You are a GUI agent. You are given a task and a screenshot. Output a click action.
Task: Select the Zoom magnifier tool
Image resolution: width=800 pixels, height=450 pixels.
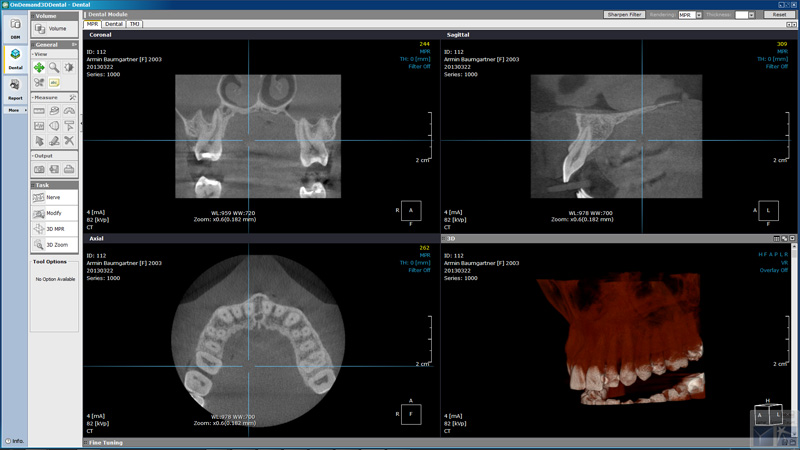pyautogui.click(x=54, y=68)
